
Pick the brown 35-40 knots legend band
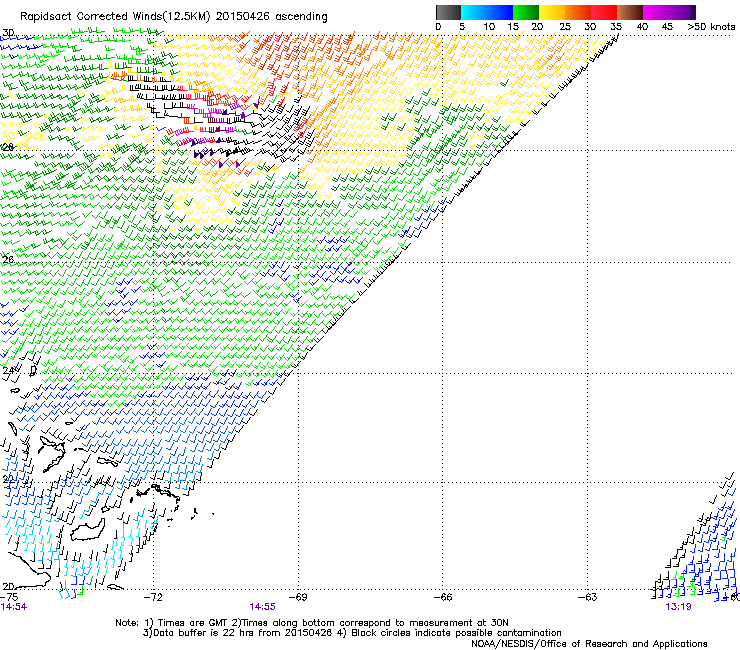point(630,12)
